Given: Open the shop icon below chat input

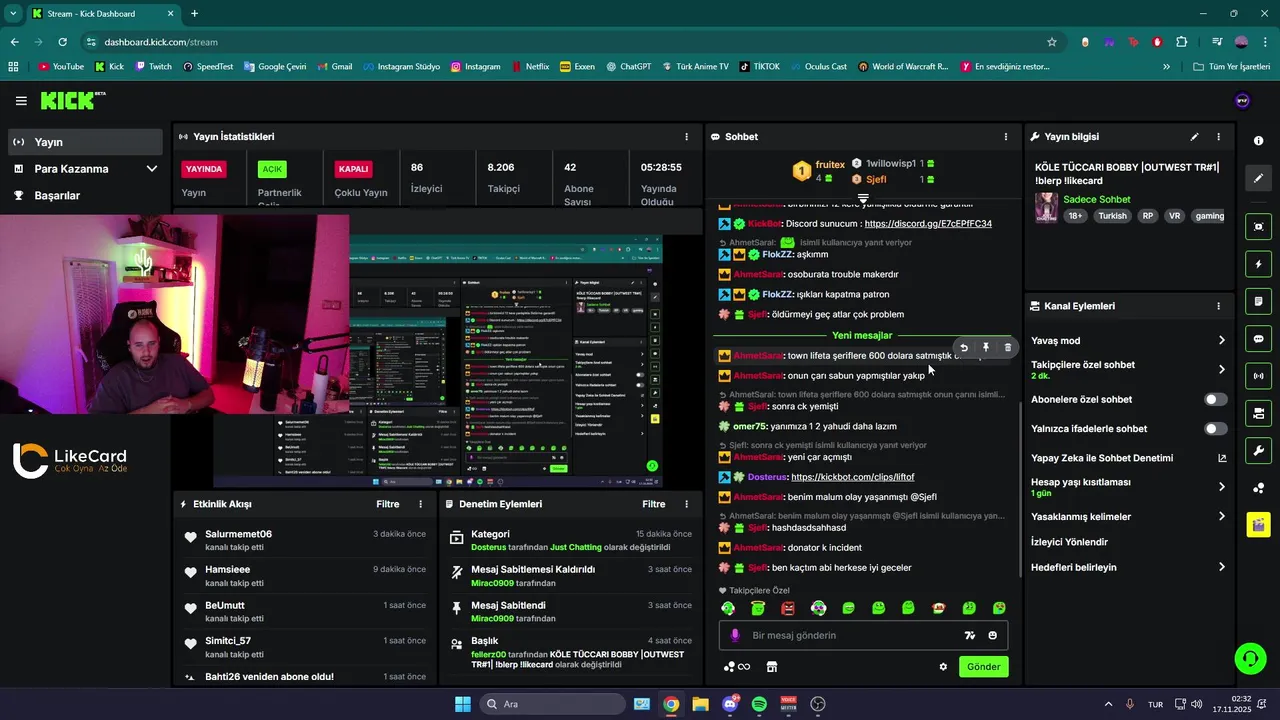Looking at the screenshot, I should coord(772,667).
